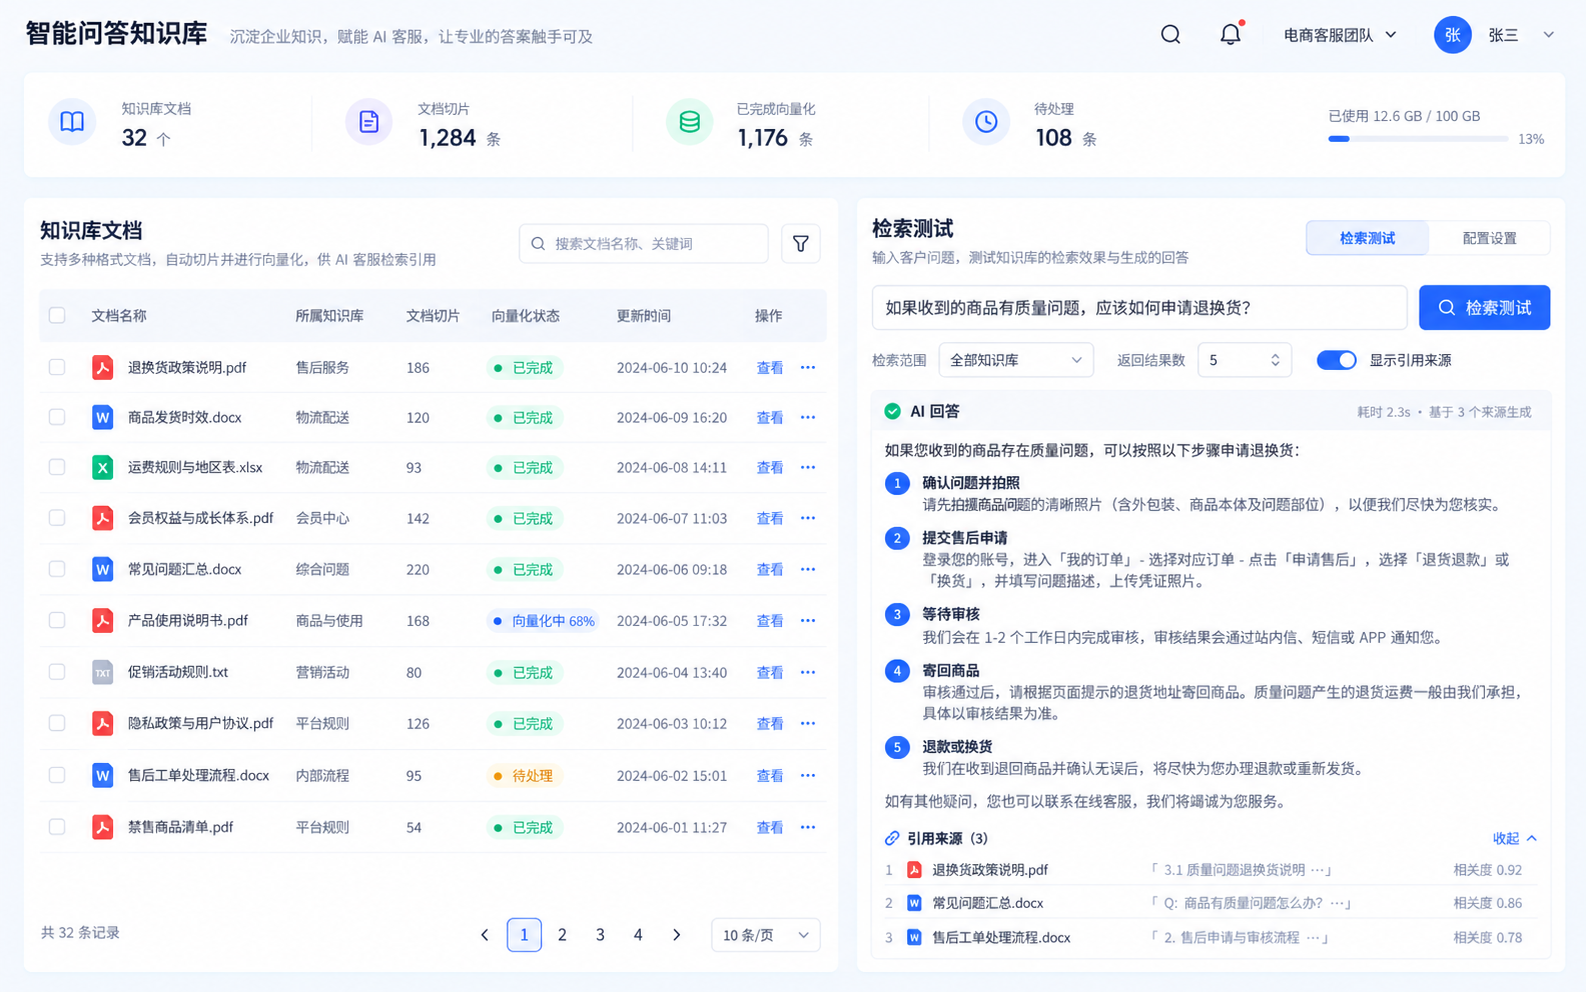Click the 已完成向量化 database icon
This screenshot has height=992, width=1586.
(x=689, y=122)
